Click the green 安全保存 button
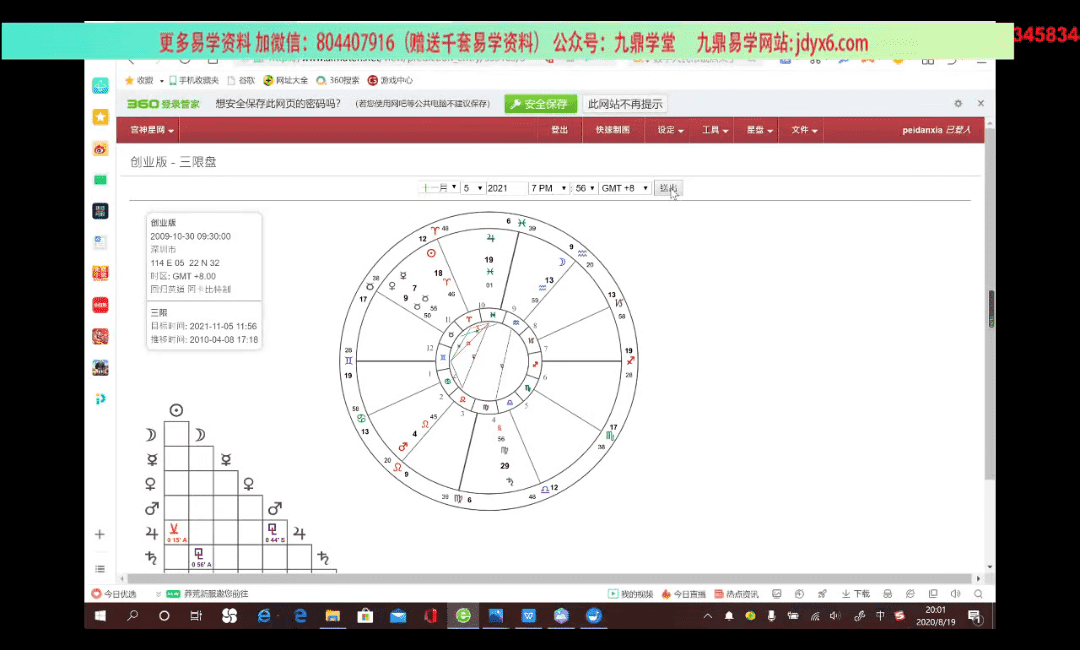Image resolution: width=1080 pixels, height=650 pixels. pos(540,104)
